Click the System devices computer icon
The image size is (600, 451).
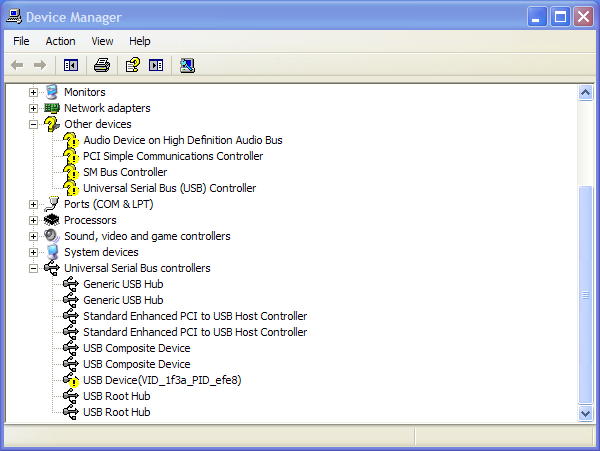click(x=52, y=252)
